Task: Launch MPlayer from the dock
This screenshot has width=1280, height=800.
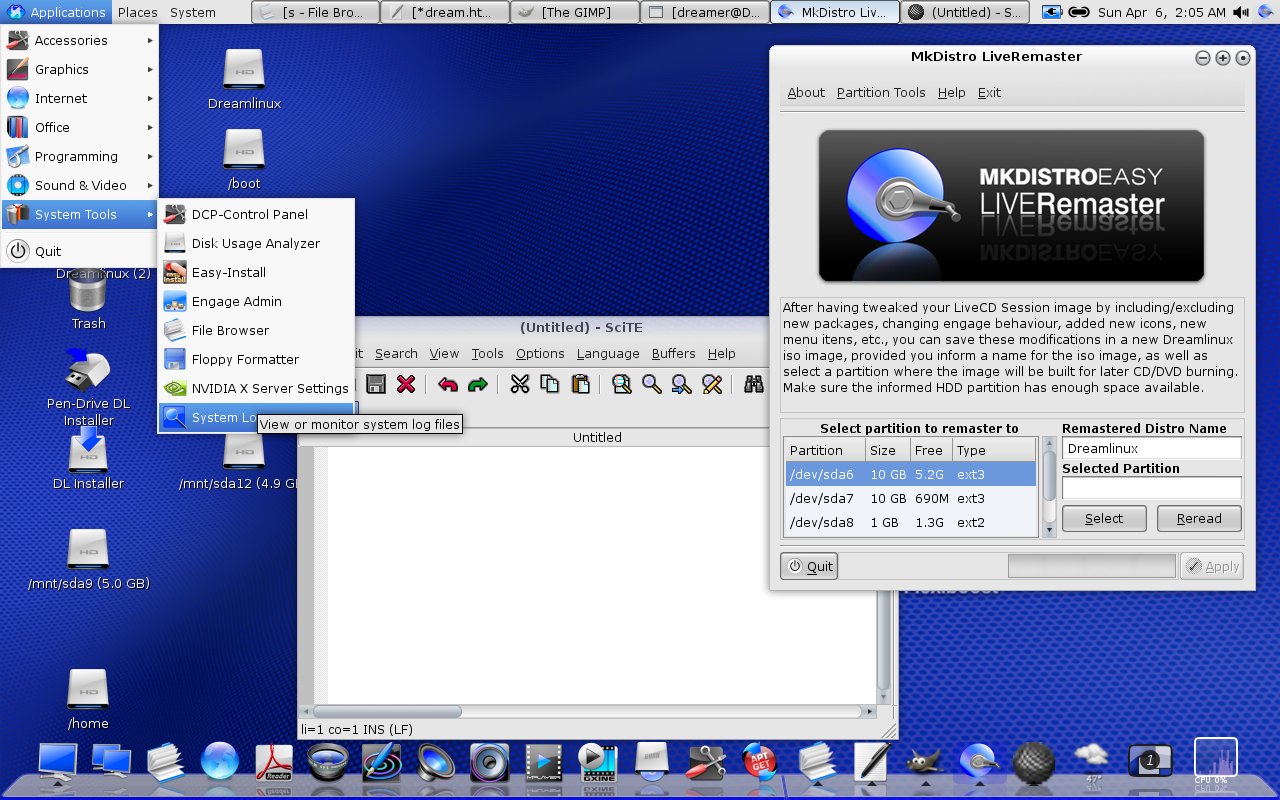Action: [x=544, y=762]
